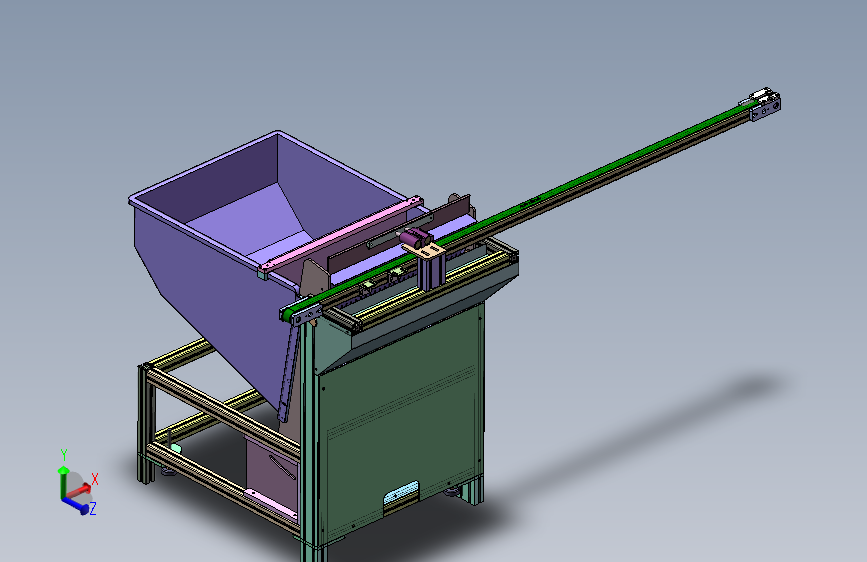Click the green Y axis of the orientation triad
The image size is (867, 562).
click(63, 482)
